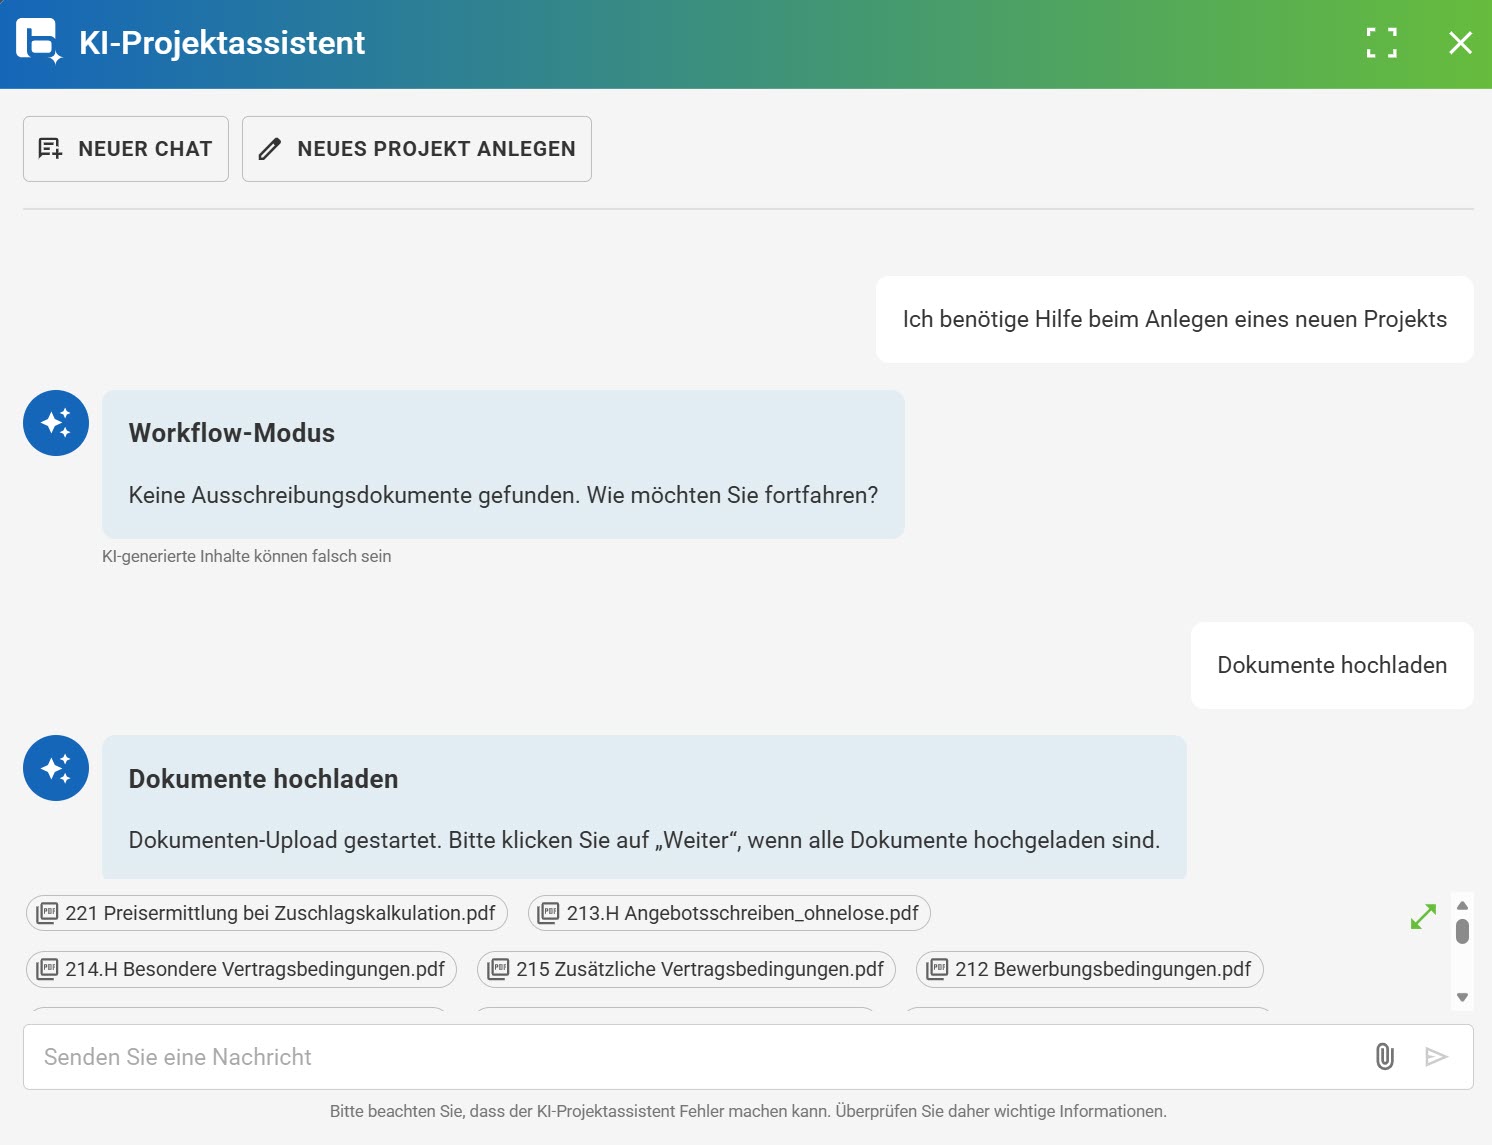The height and width of the screenshot is (1145, 1492).
Task: Start a Neuer Chat
Action: [x=125, y=148]
